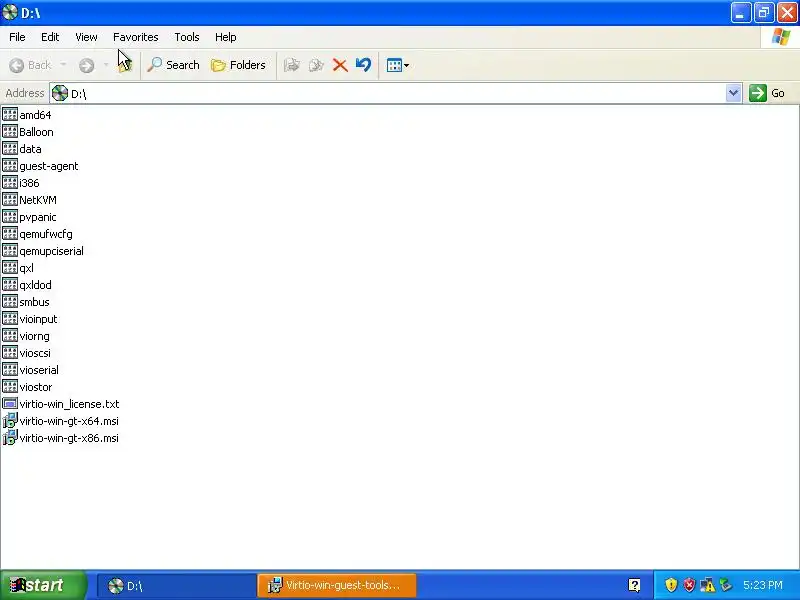
Task: Click the Move To toolbar icon
Action: pyautogui.click(x=291, y=65)
